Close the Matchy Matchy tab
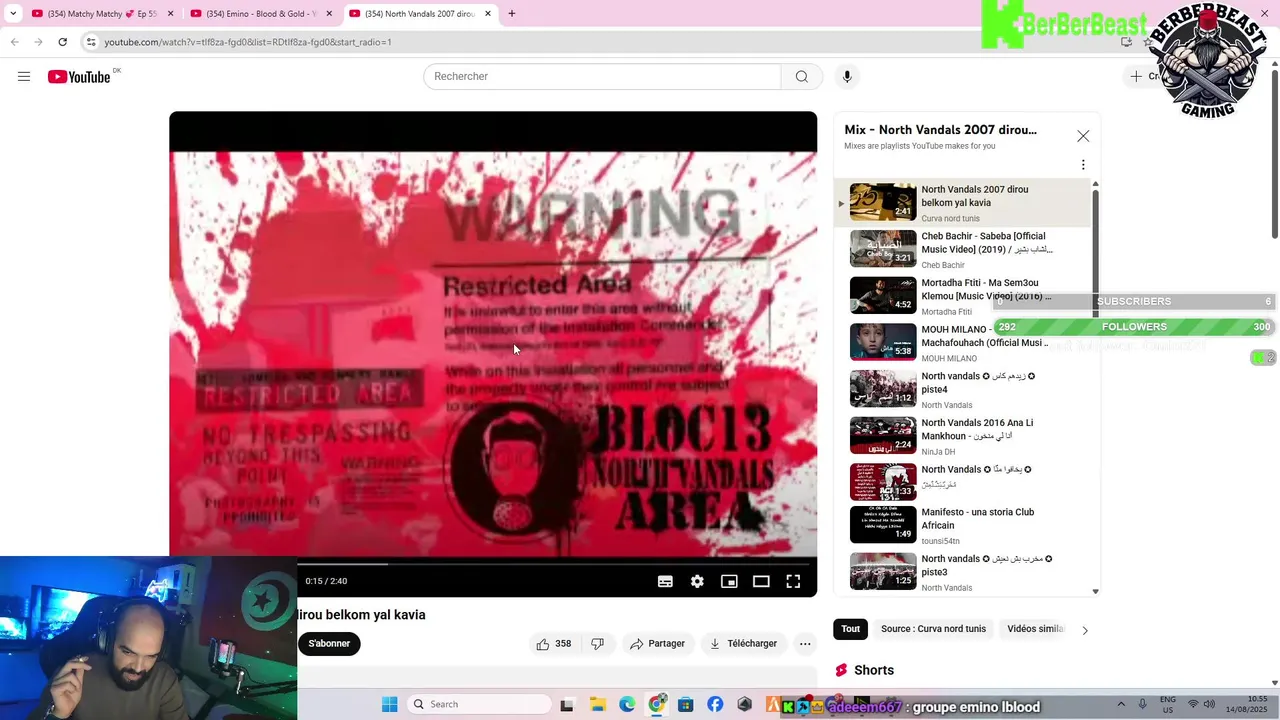The width and height of the screenshot is (1280, 720). [170, 14]
